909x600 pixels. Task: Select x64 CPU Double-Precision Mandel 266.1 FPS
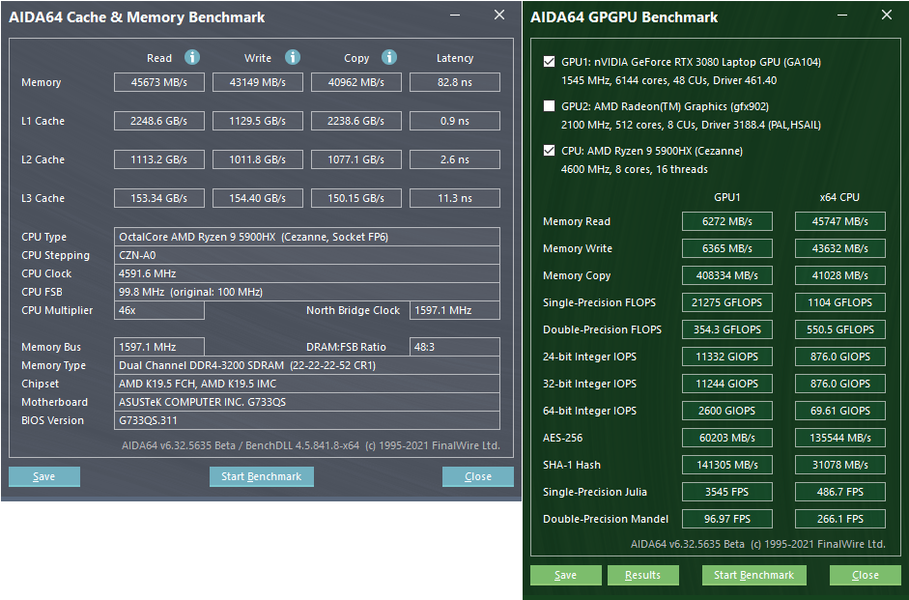840,519
